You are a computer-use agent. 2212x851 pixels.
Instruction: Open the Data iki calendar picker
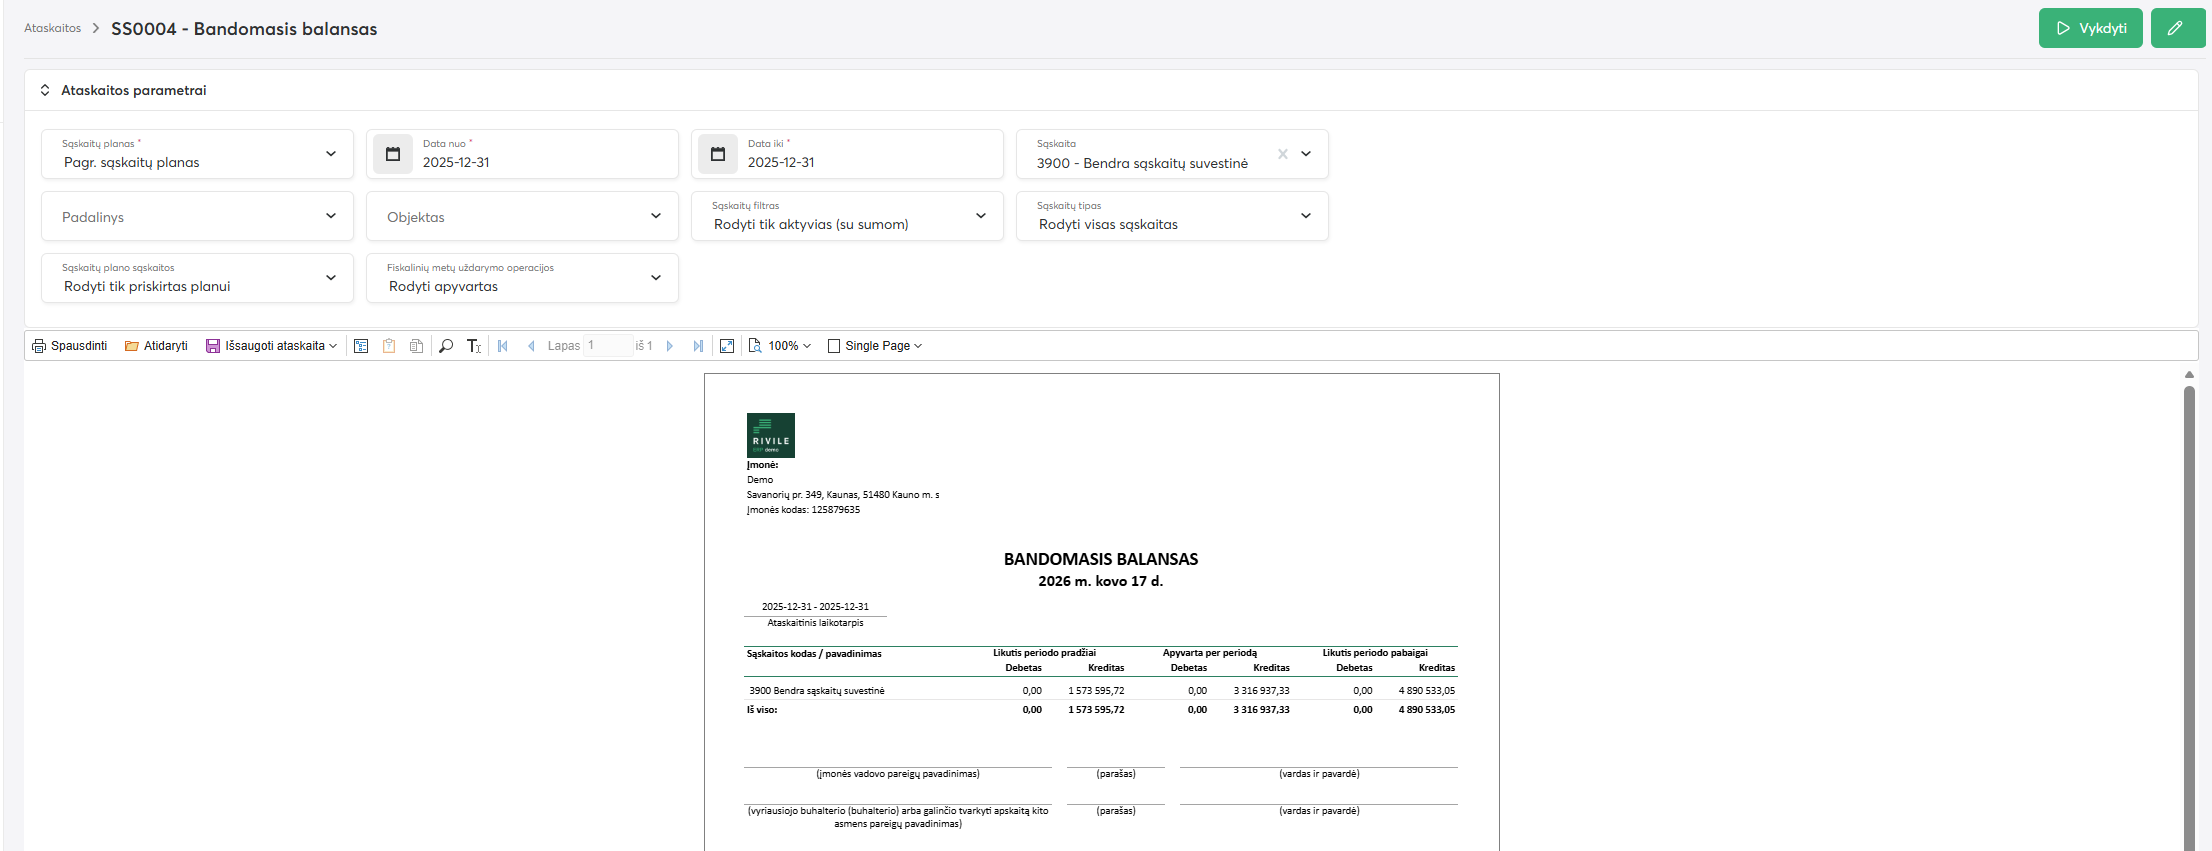tap(718, 154)
